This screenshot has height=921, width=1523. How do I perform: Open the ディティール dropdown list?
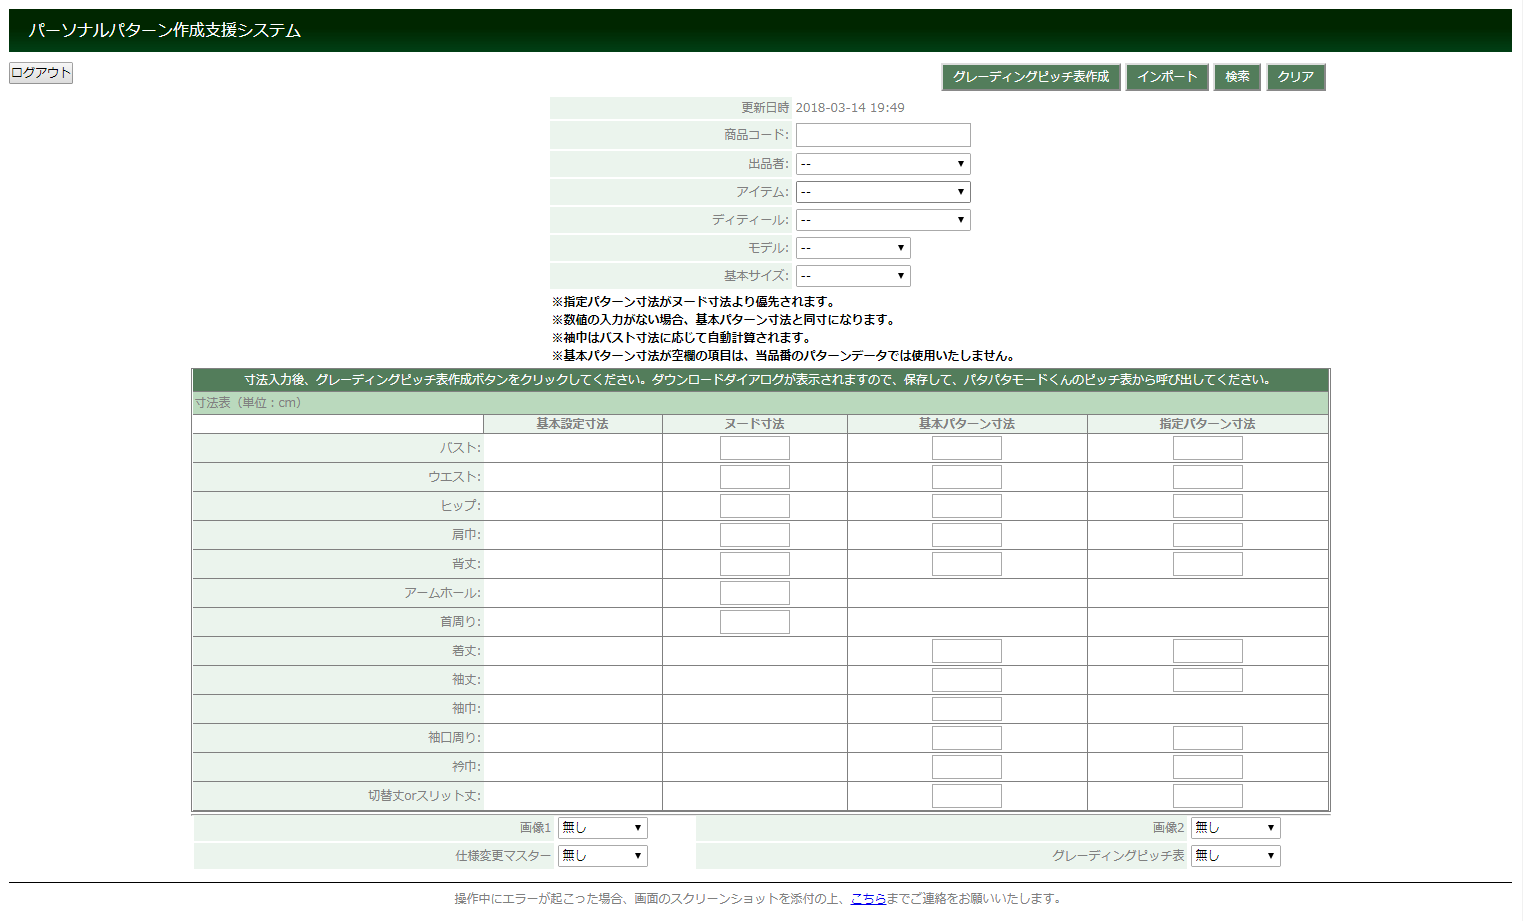coord(883,220)
